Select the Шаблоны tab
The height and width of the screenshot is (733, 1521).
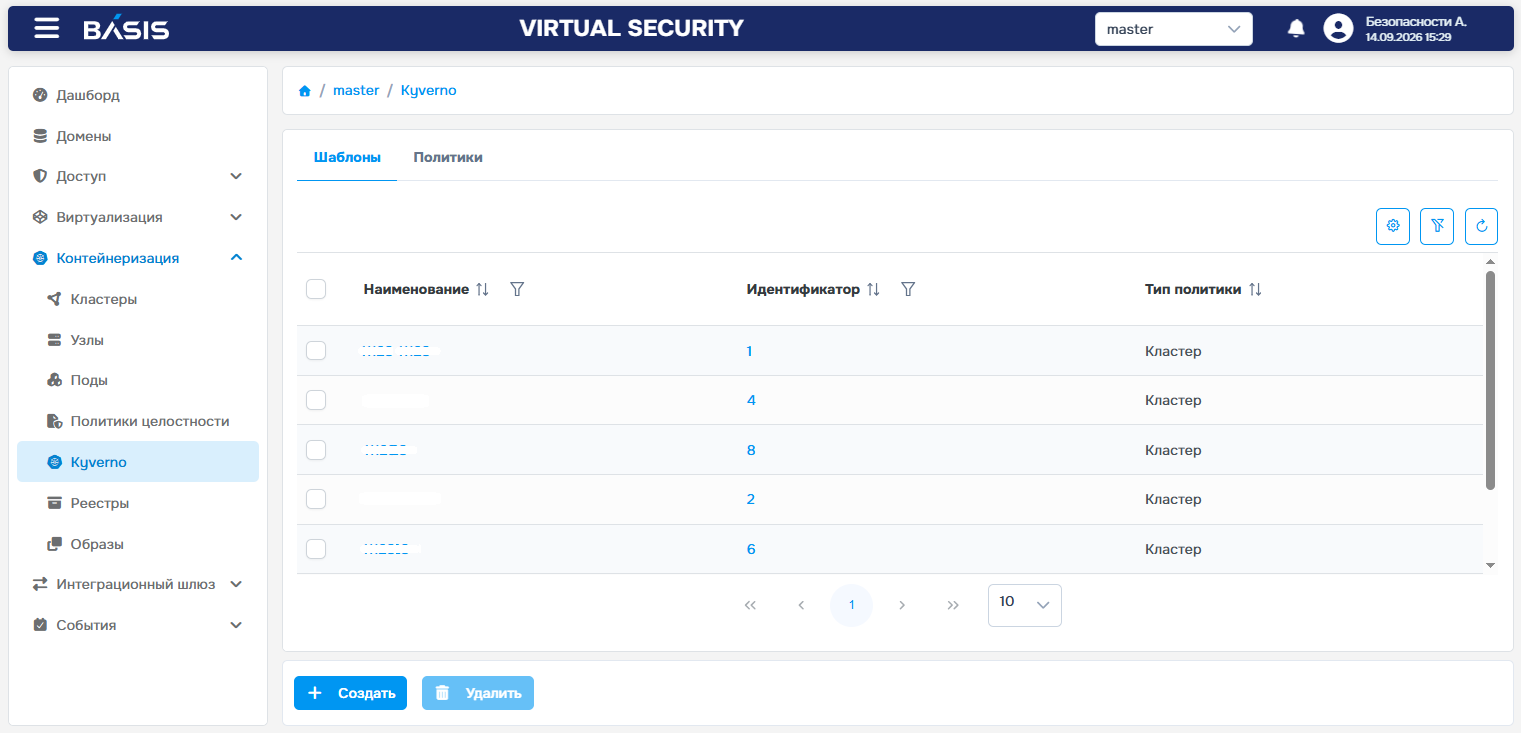(x=347, y=157)
